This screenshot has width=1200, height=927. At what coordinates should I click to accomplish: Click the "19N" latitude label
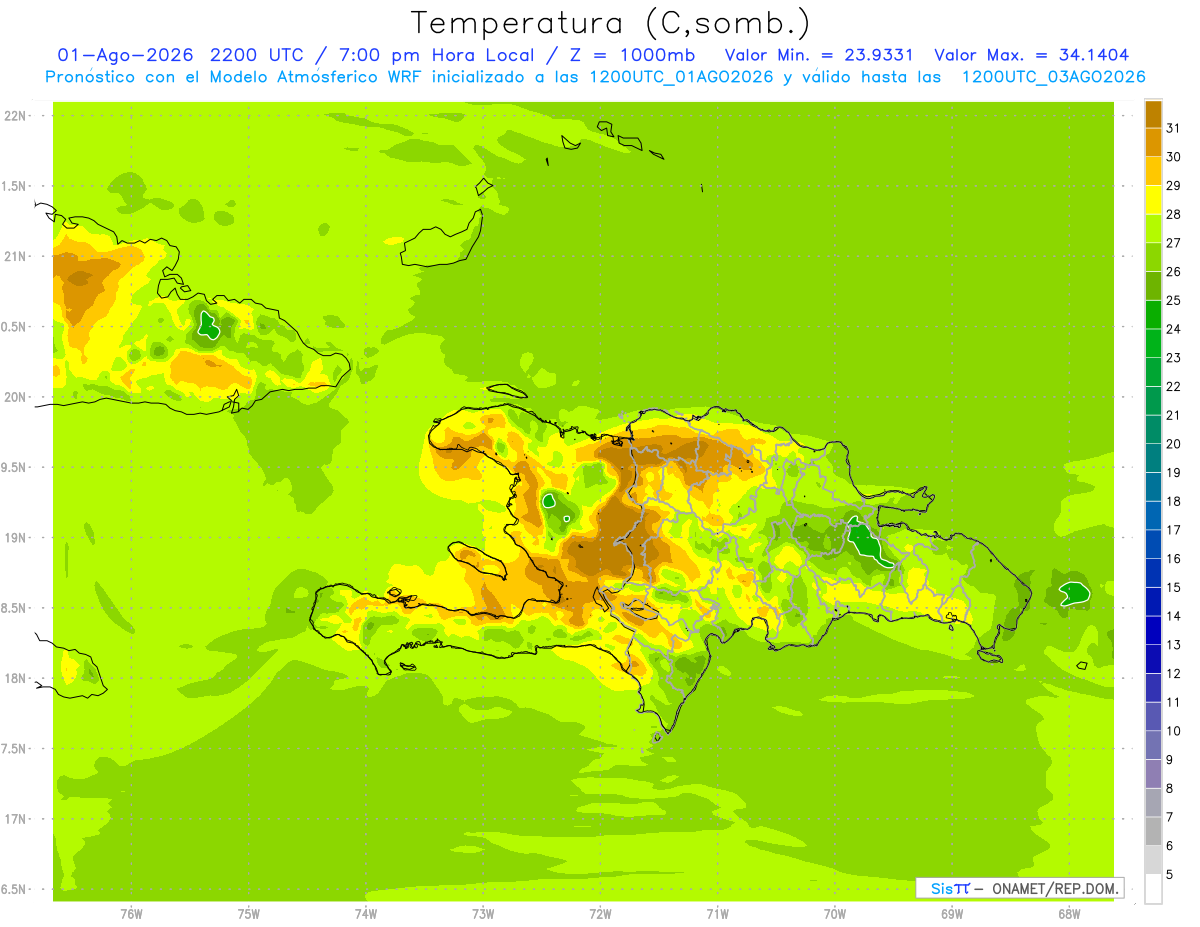16,537
